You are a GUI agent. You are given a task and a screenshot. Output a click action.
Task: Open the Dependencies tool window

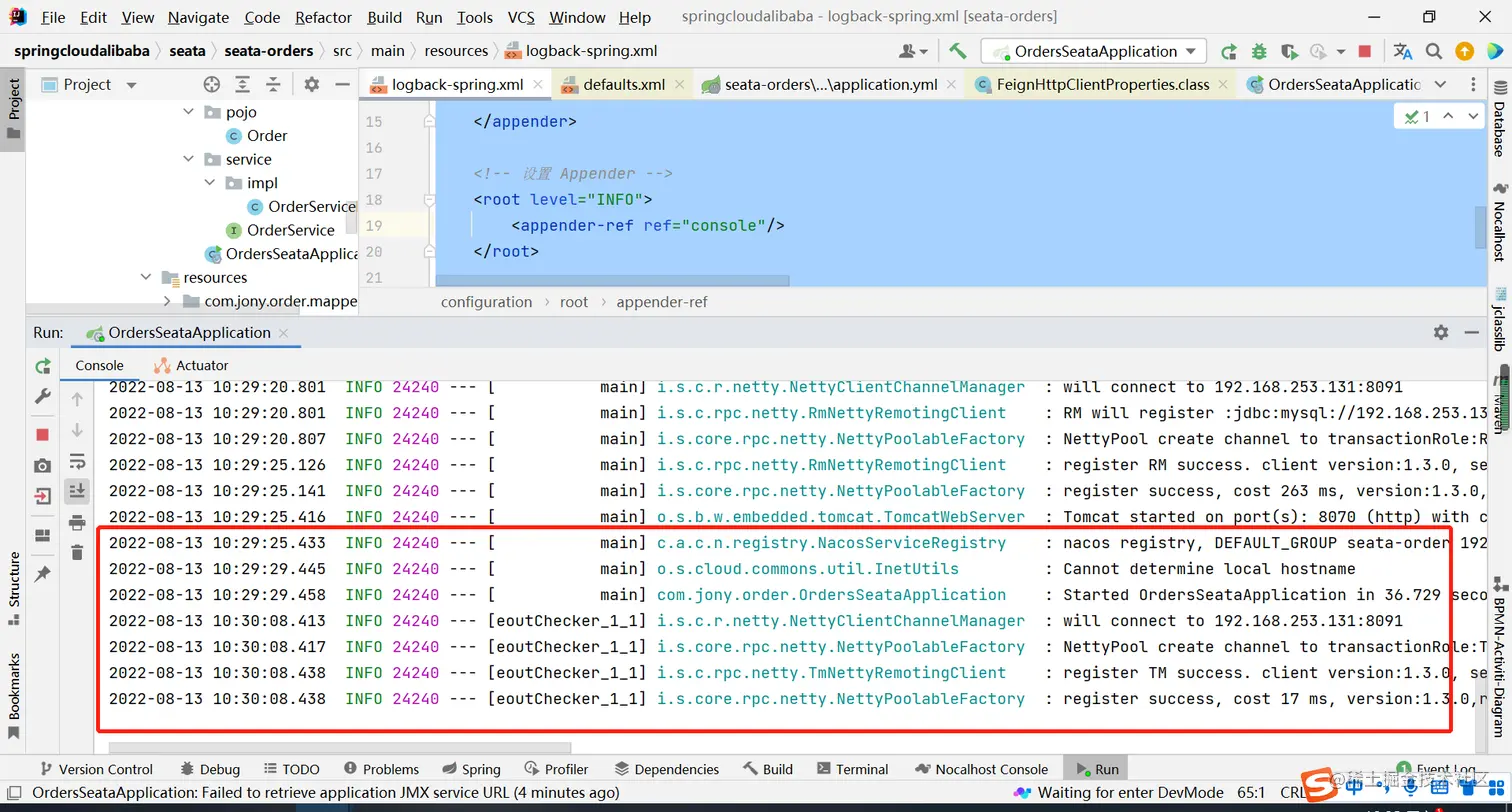[x=666, y=769]
